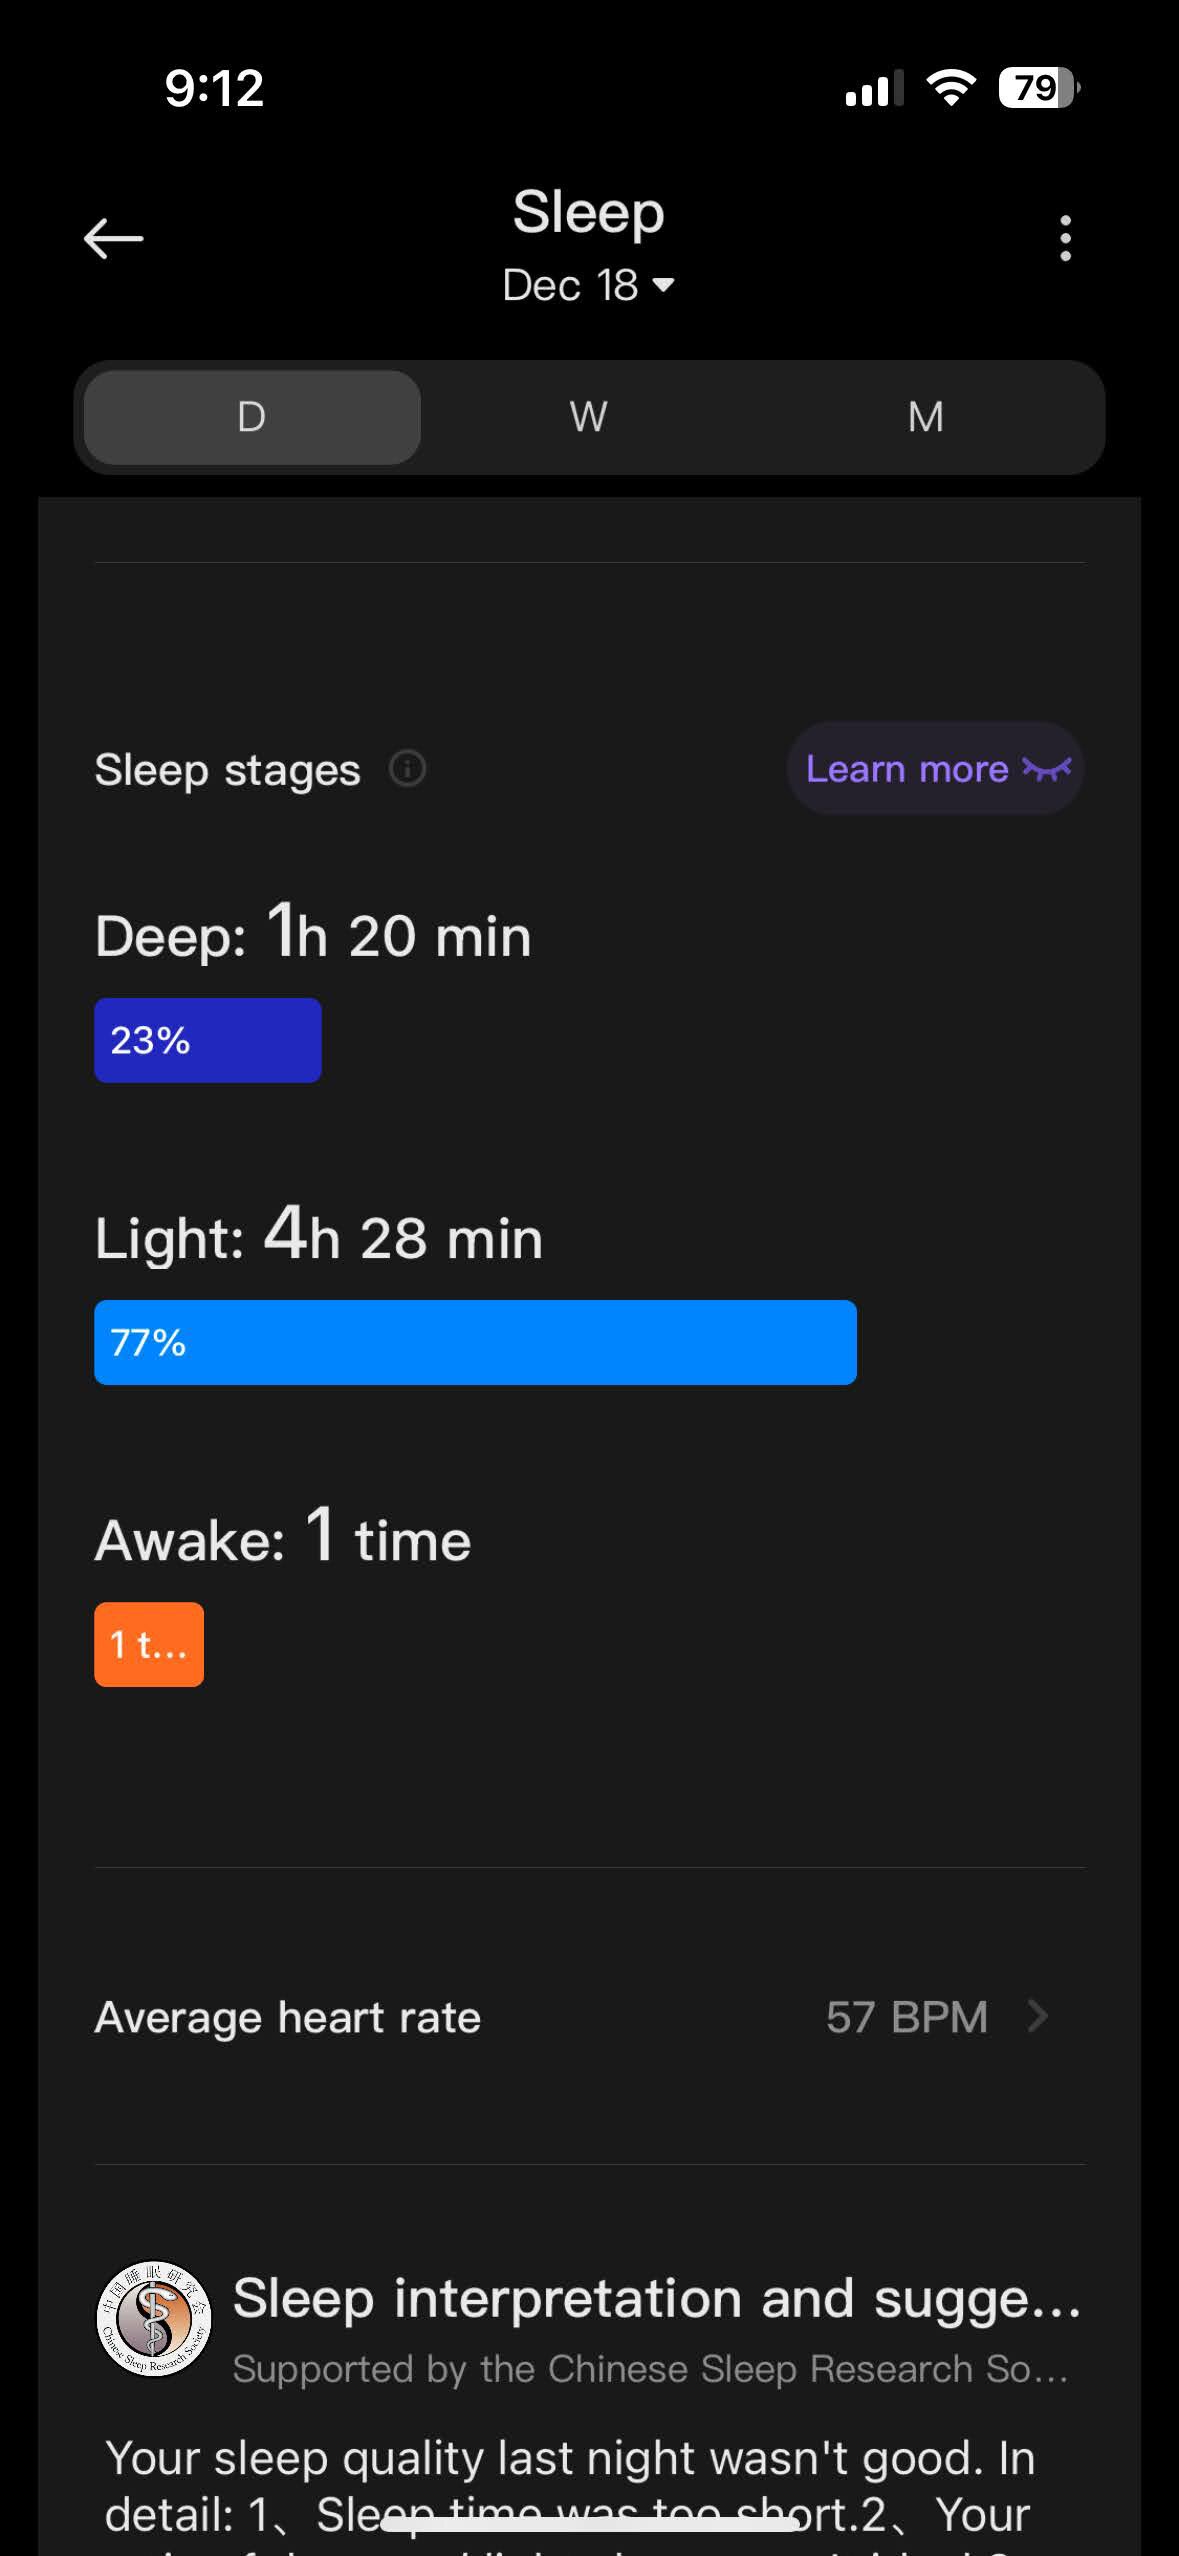The image size is (1179, 2556).
Task: Tap the back arrow icon
Action: tap(113, 239)
